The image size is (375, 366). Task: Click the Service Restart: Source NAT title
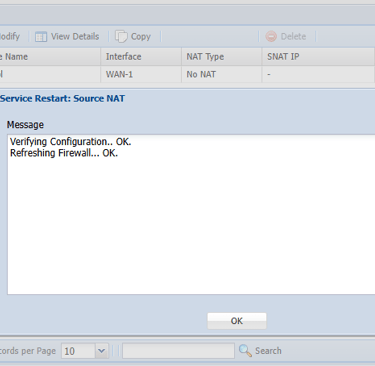click(x=62, y=99)
